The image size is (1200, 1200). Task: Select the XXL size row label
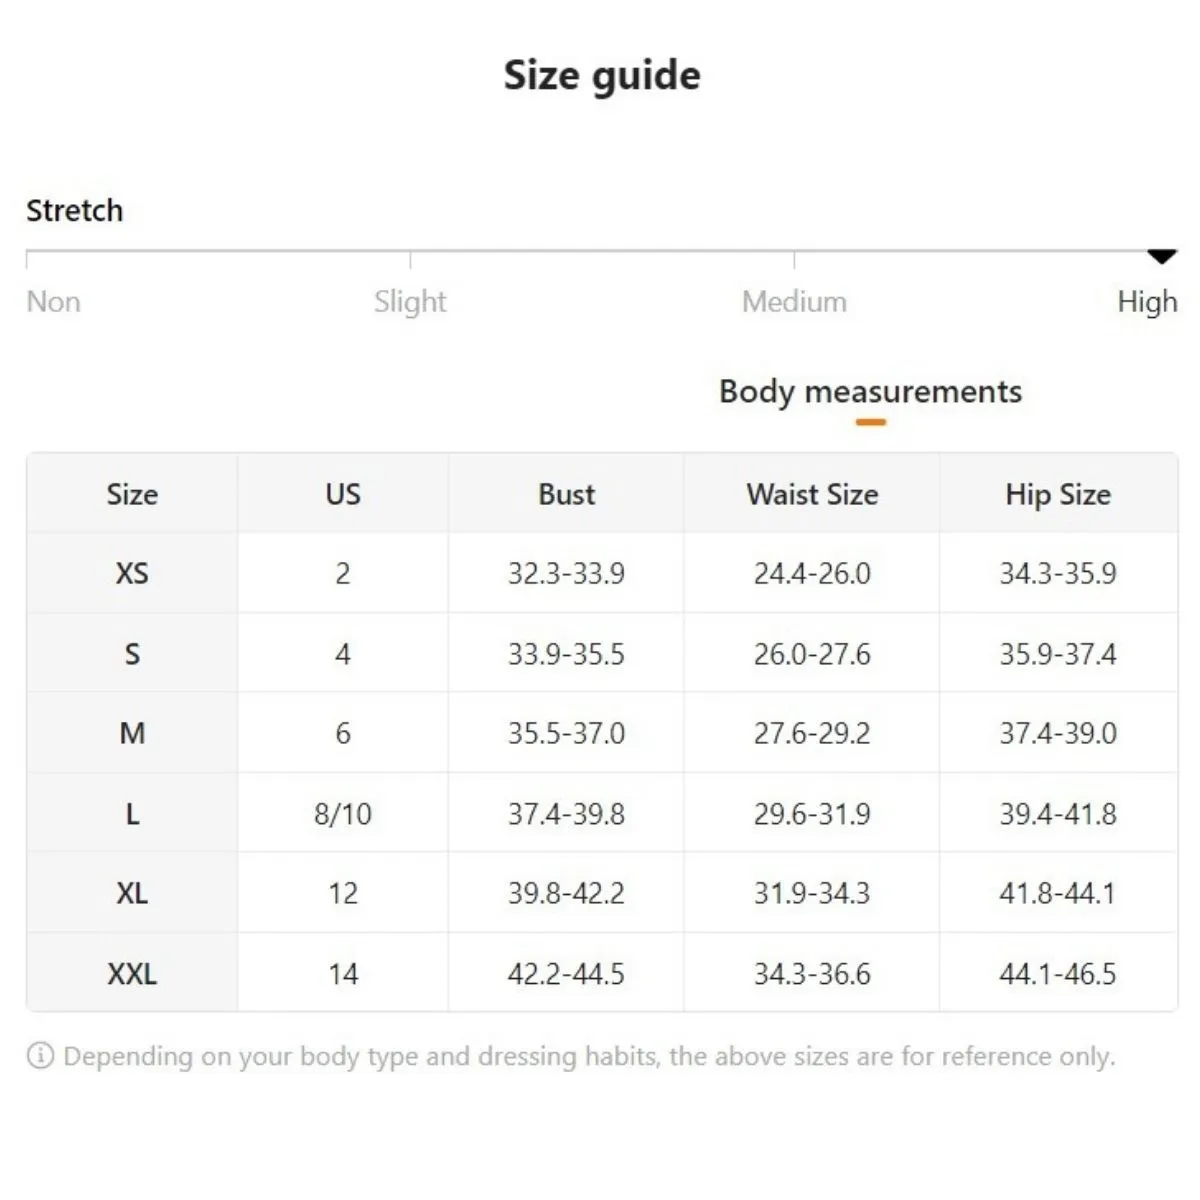click(x=132, y=973)
